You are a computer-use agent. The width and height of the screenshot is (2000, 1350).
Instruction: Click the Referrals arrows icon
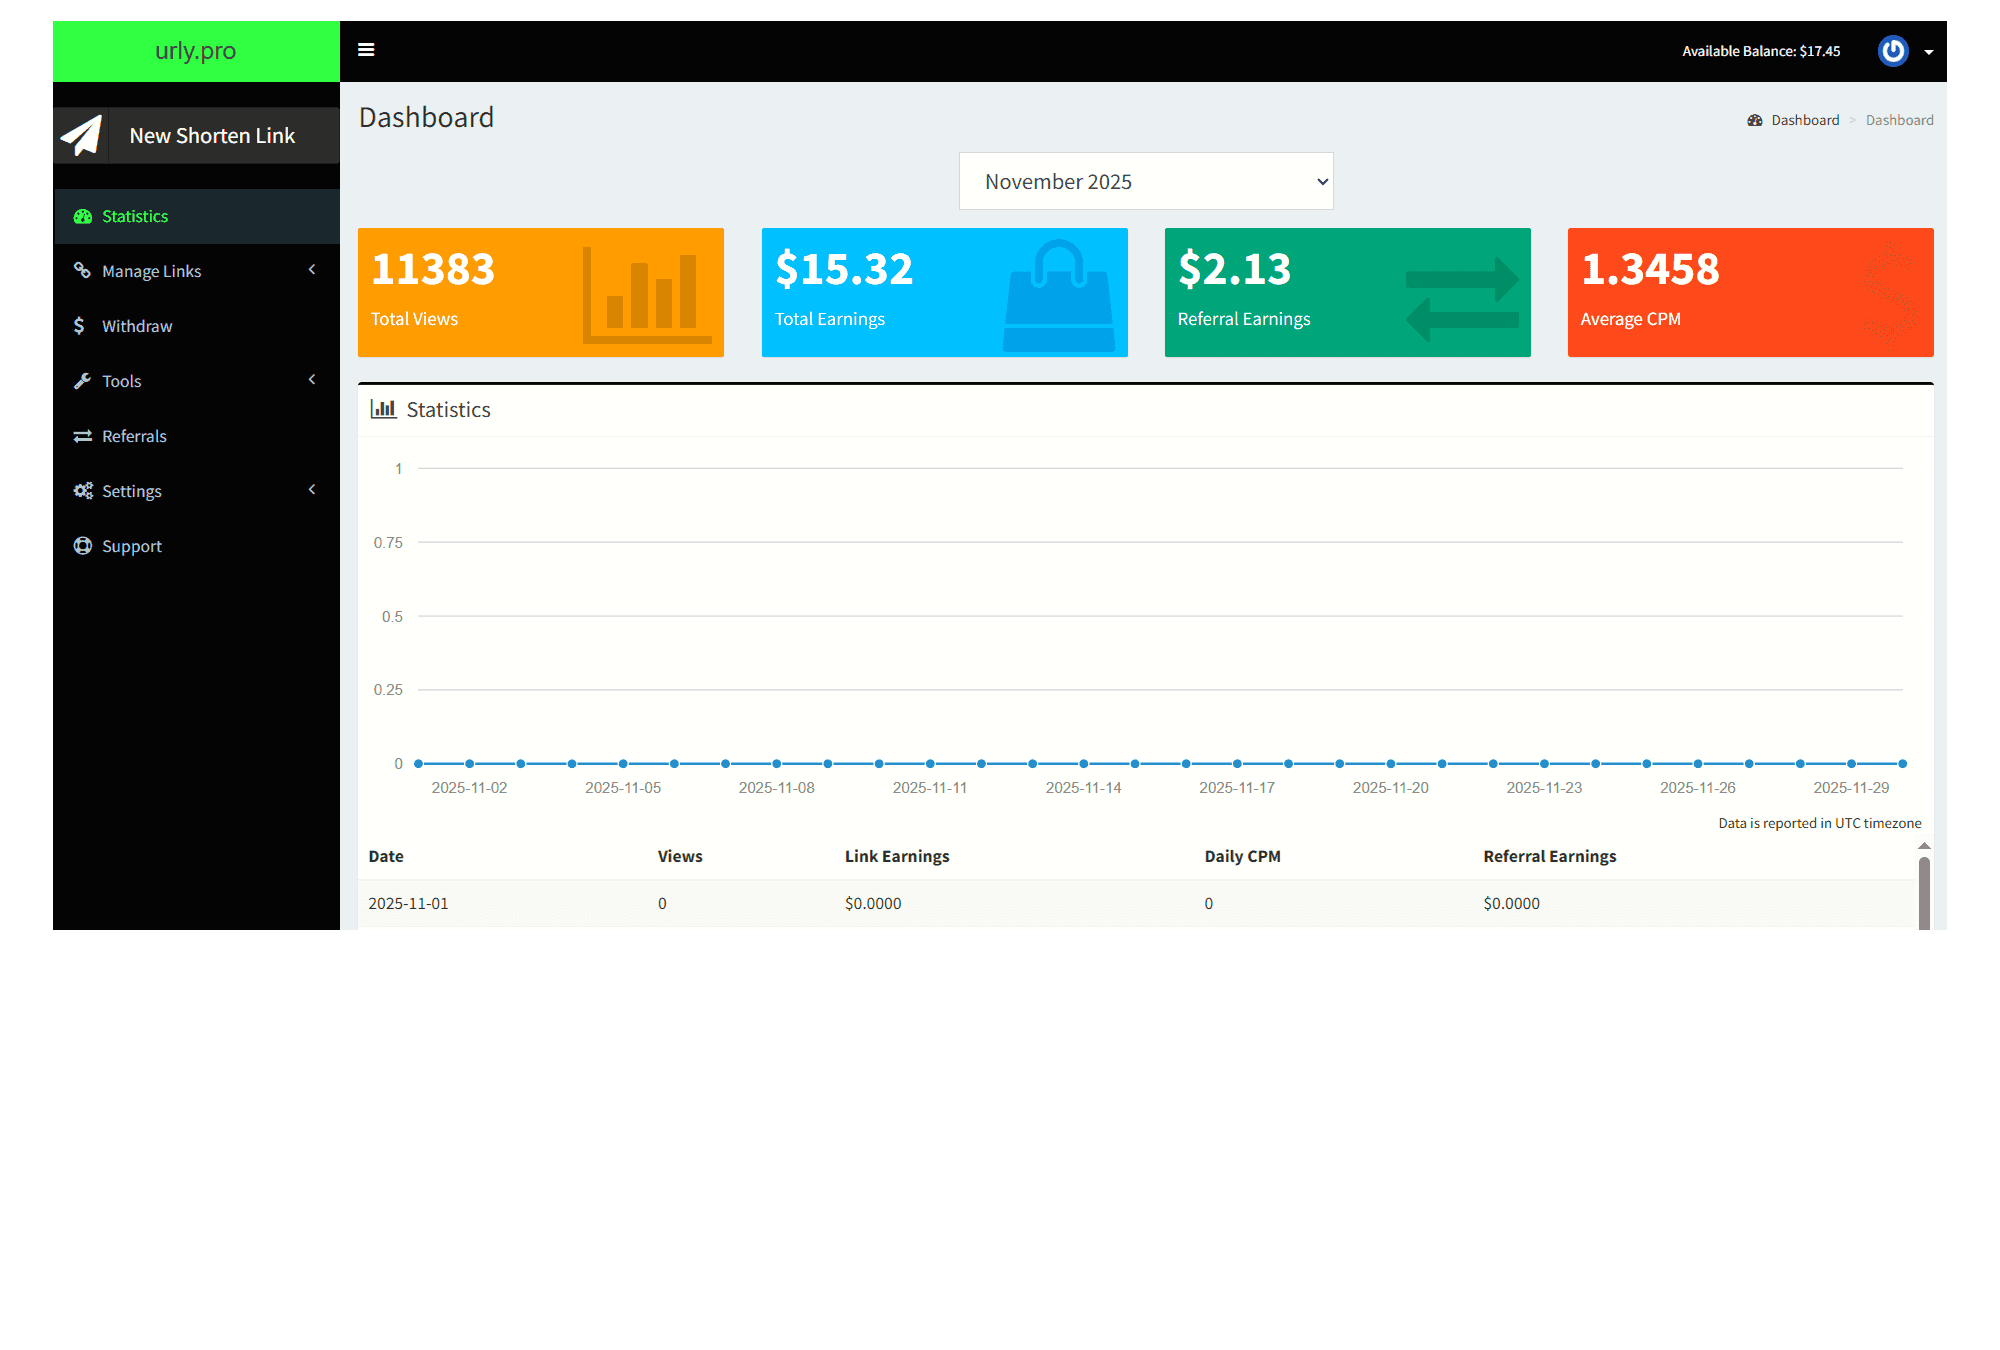(82, 435)
